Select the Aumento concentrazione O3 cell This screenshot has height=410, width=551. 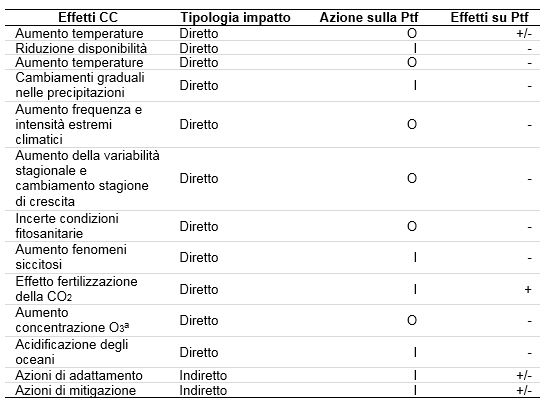tap(72, 320)
